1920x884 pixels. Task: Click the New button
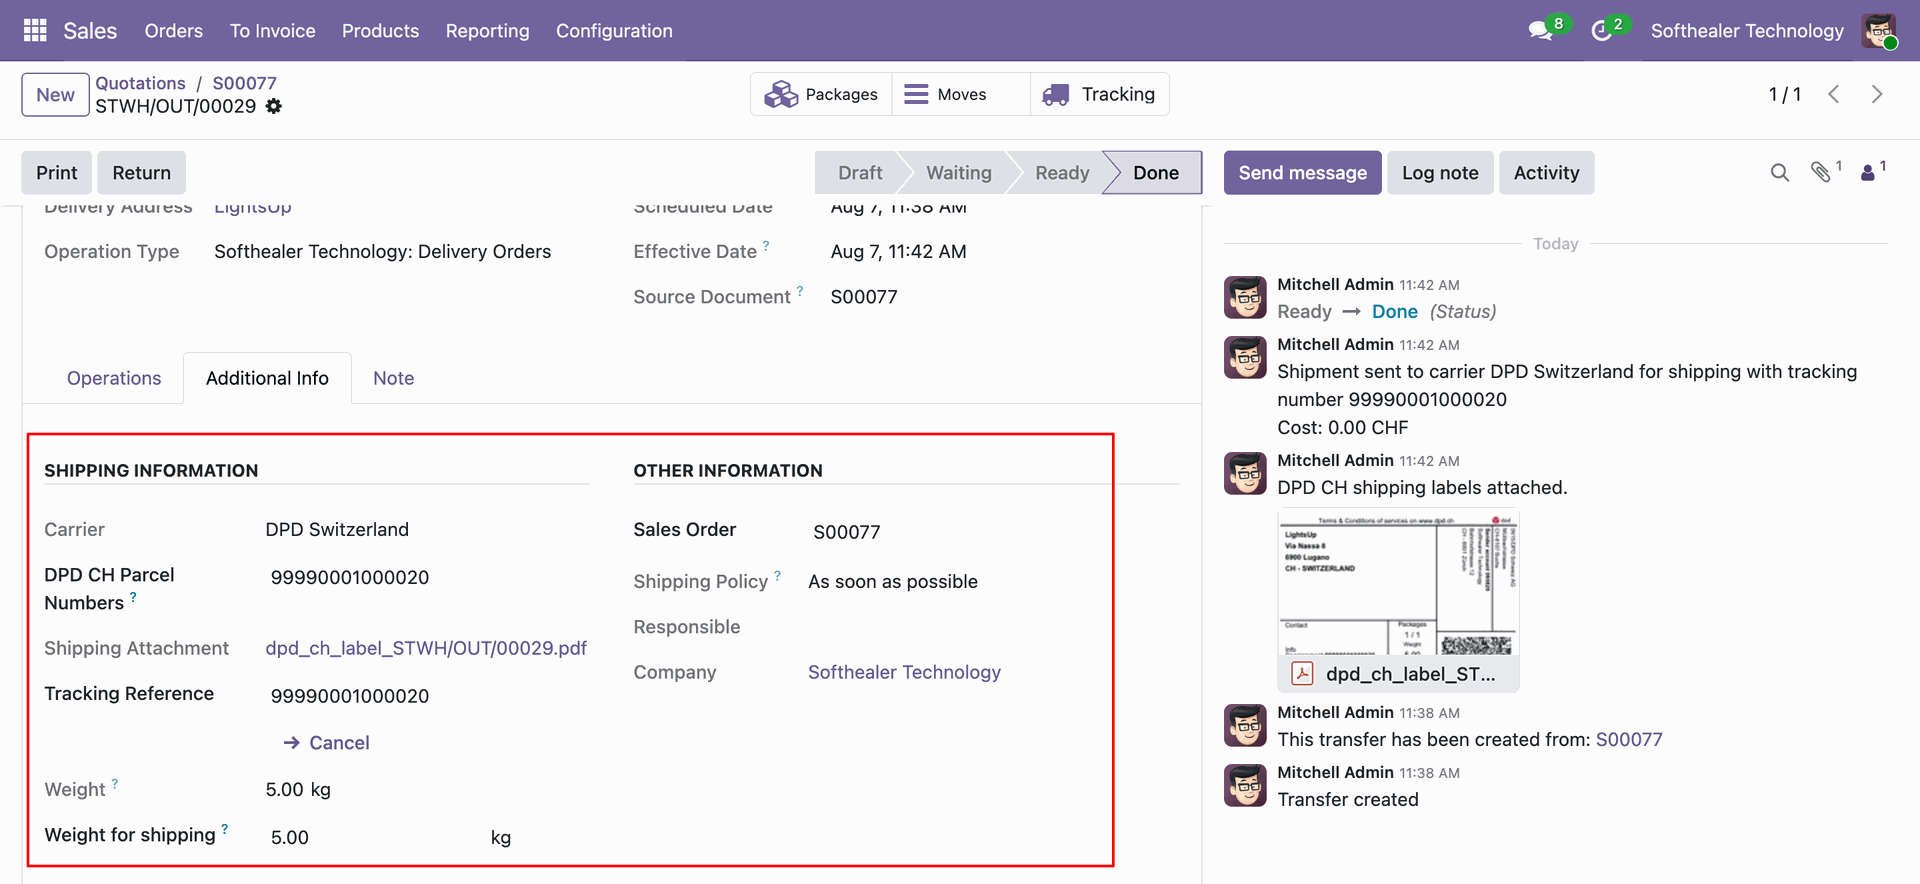[x=55, y=94]
